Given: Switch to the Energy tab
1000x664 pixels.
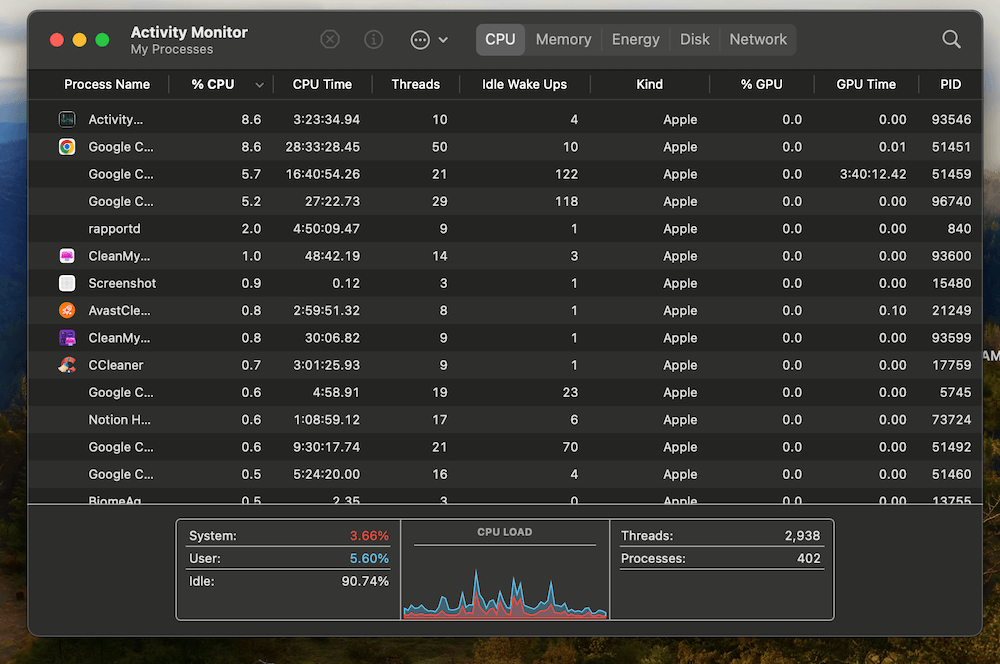Looking at the screenshot, I should click(x=635, y=40).
